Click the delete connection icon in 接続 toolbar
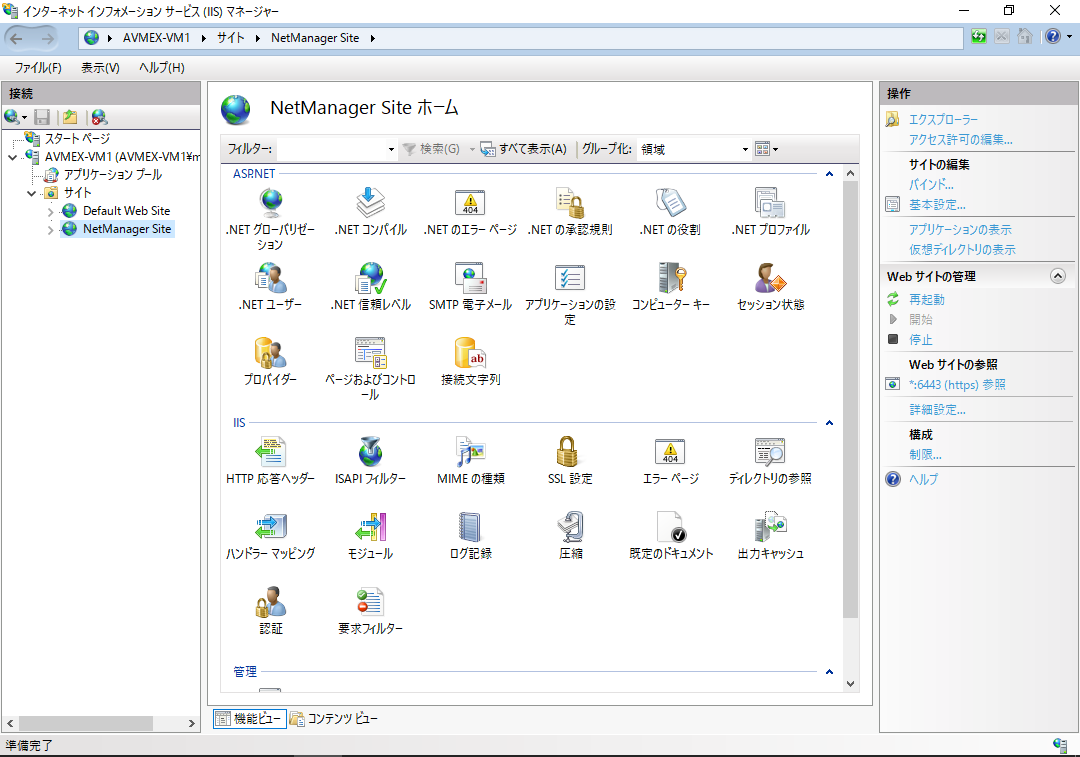Image resolution: width=1080 pixels, height=757 pixels. 99,117
